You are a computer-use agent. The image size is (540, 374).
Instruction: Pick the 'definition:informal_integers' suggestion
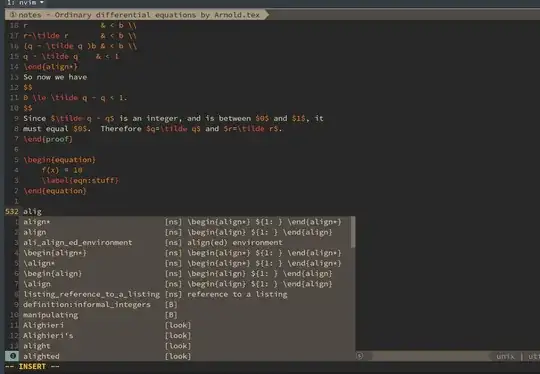[x=186, y=304]
